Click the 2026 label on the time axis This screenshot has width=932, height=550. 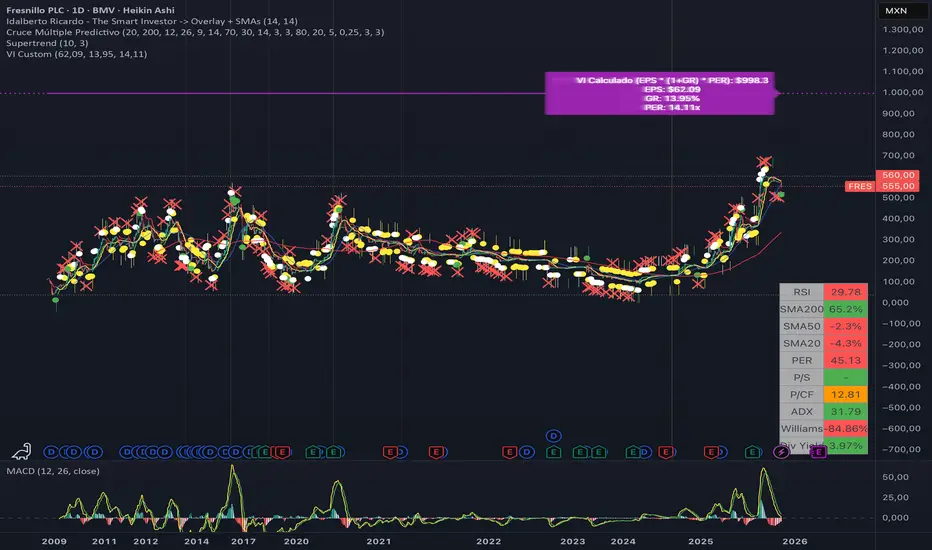pos(795,541)
